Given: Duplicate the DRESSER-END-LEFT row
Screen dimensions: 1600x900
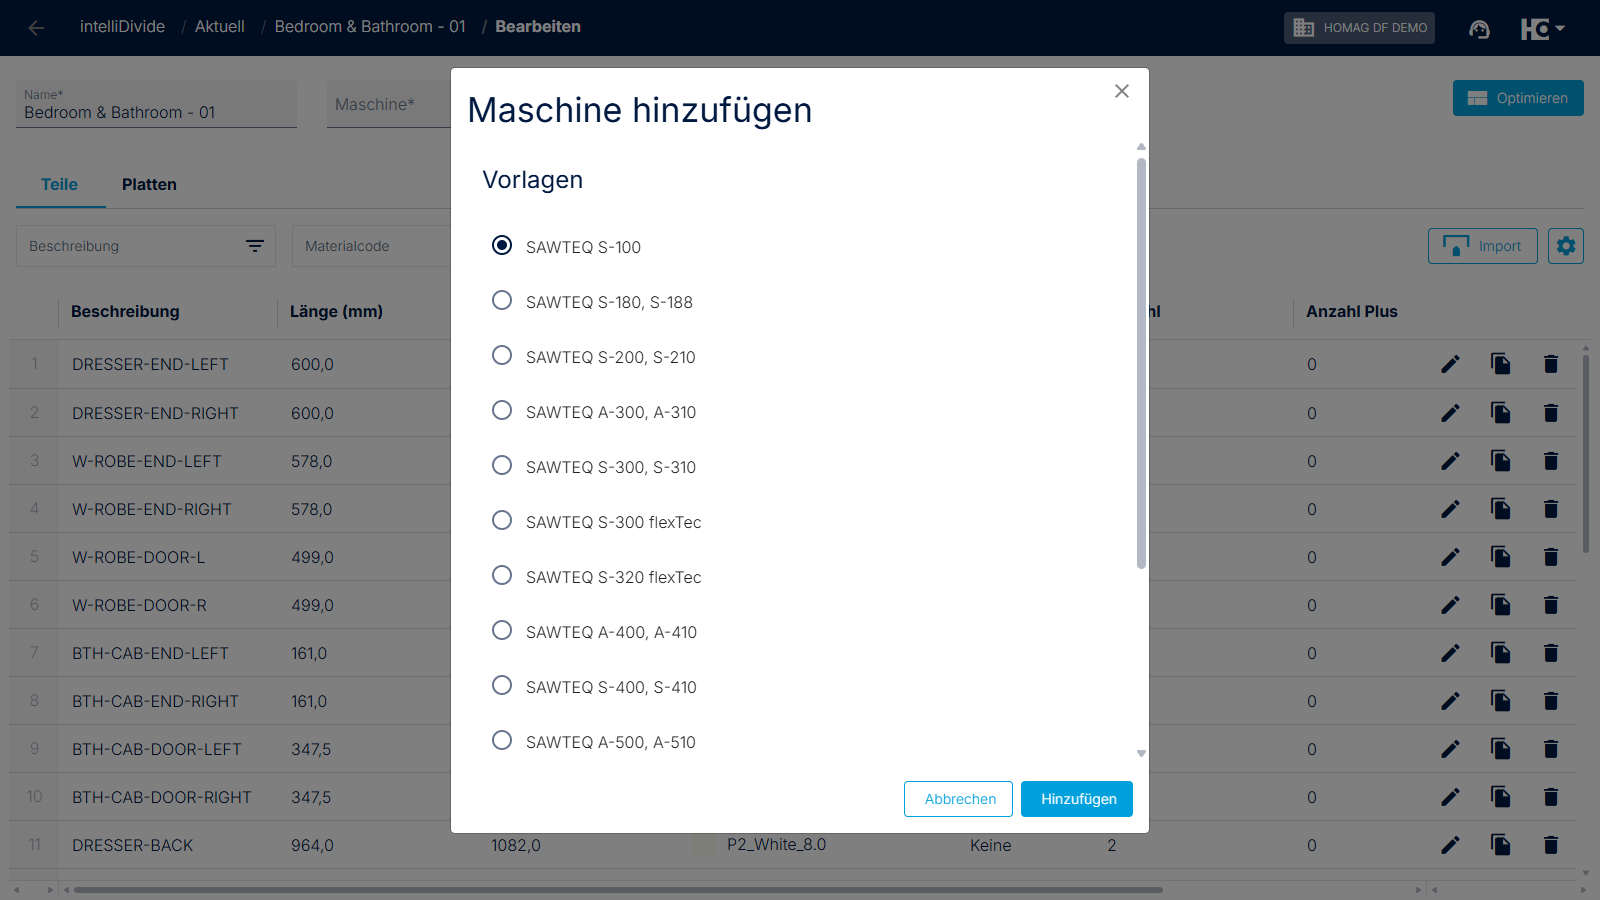Looking at the screenshot, I should pos(1501,364).
